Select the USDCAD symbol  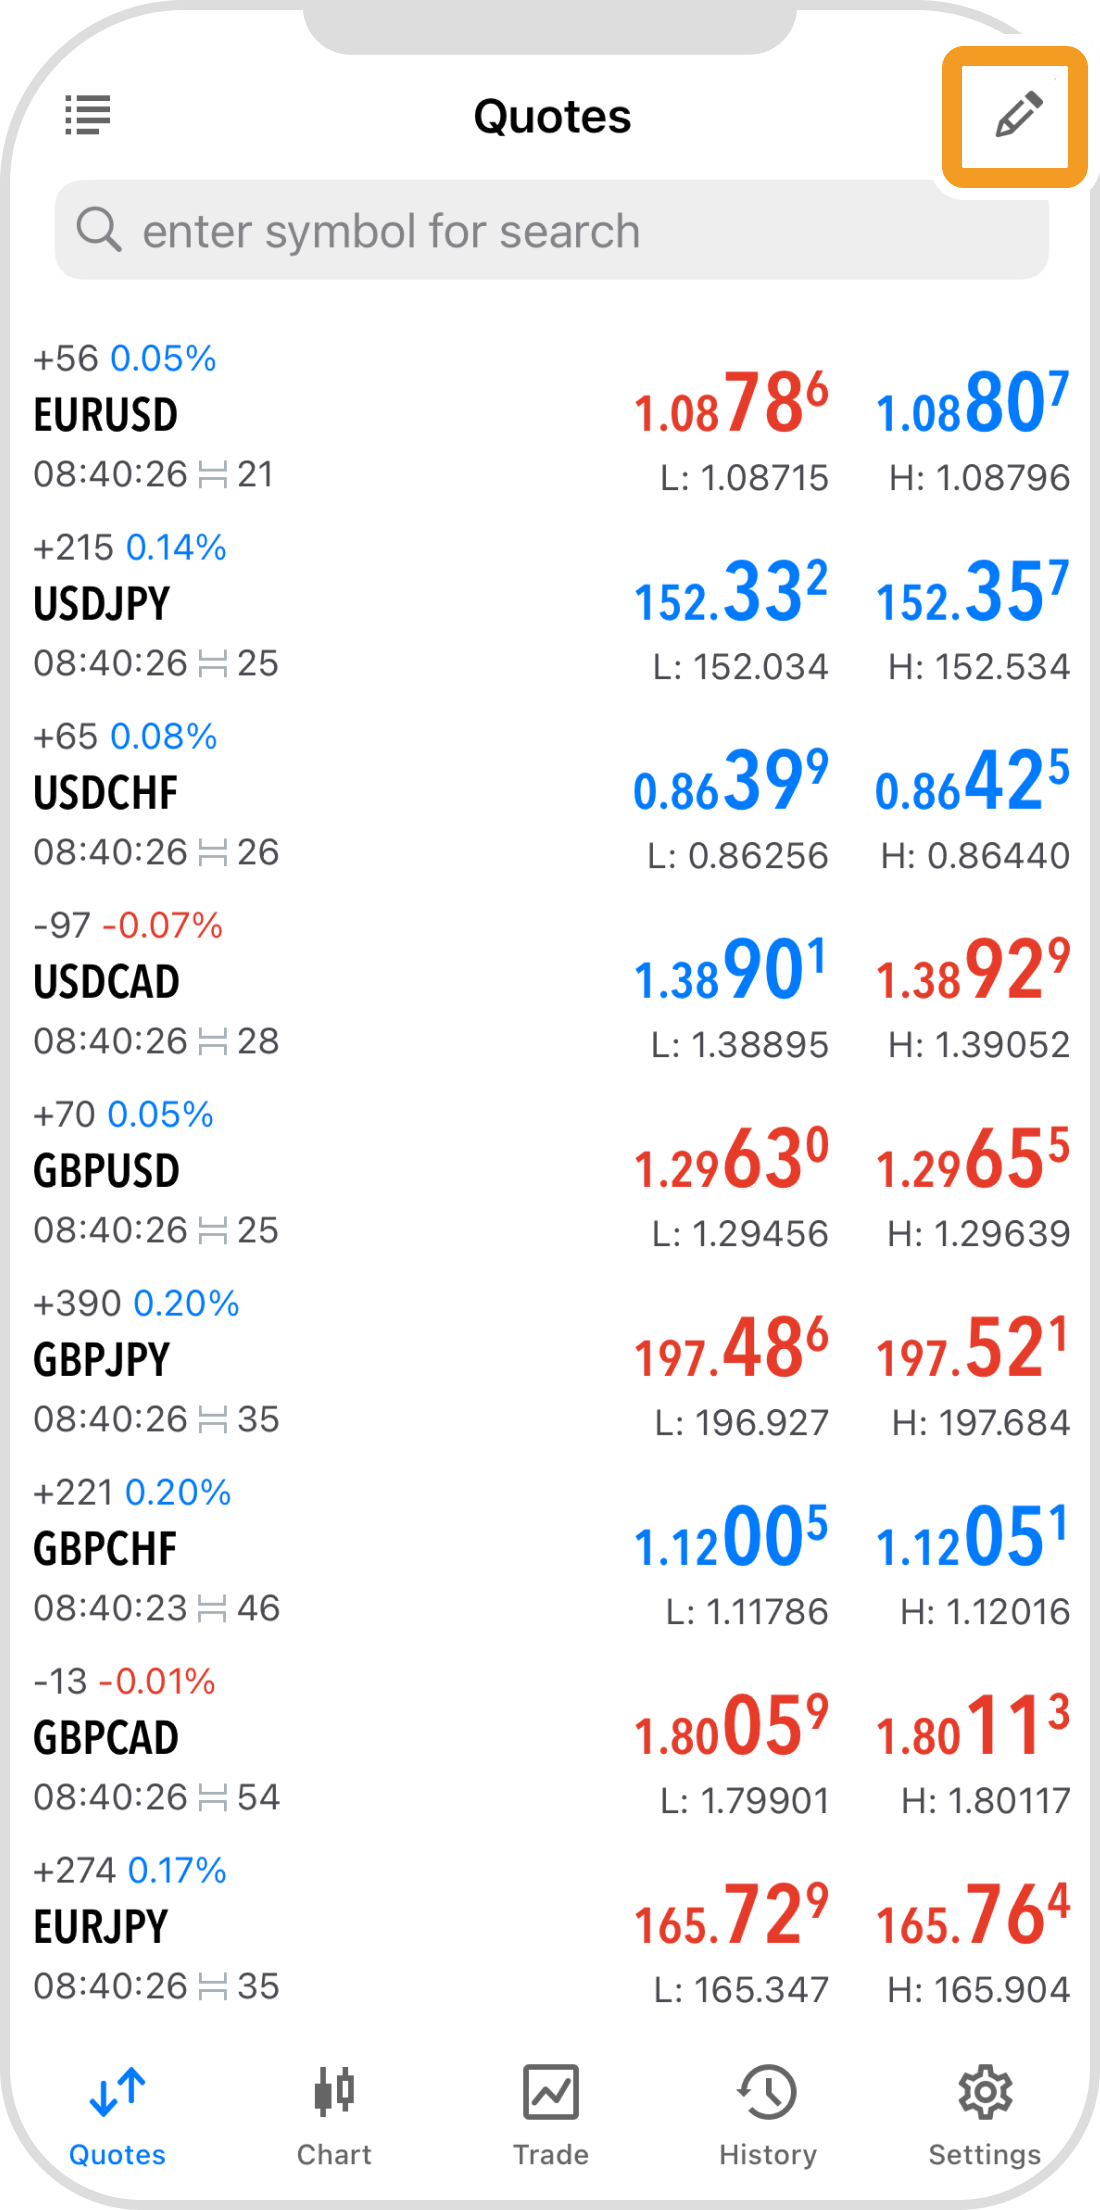(107, 982)
